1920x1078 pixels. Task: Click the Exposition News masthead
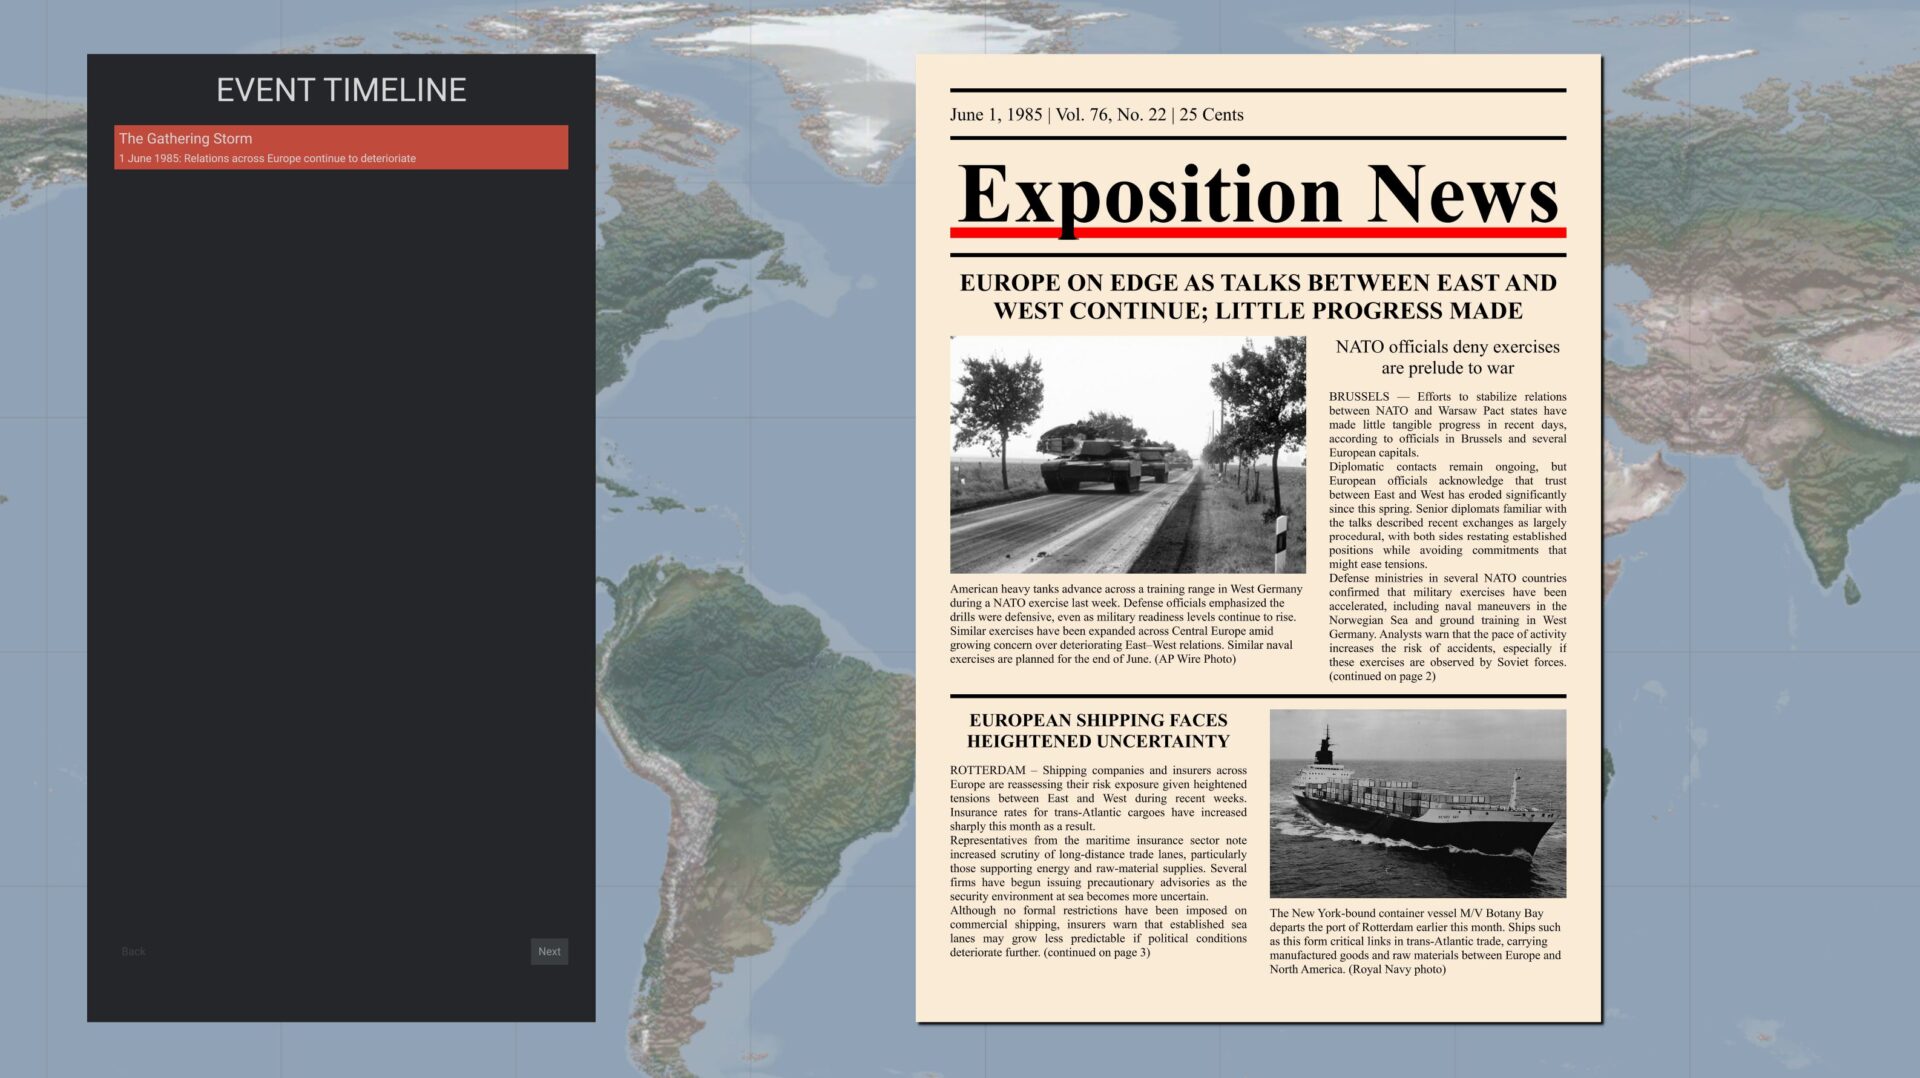[x=1257, y=194]
